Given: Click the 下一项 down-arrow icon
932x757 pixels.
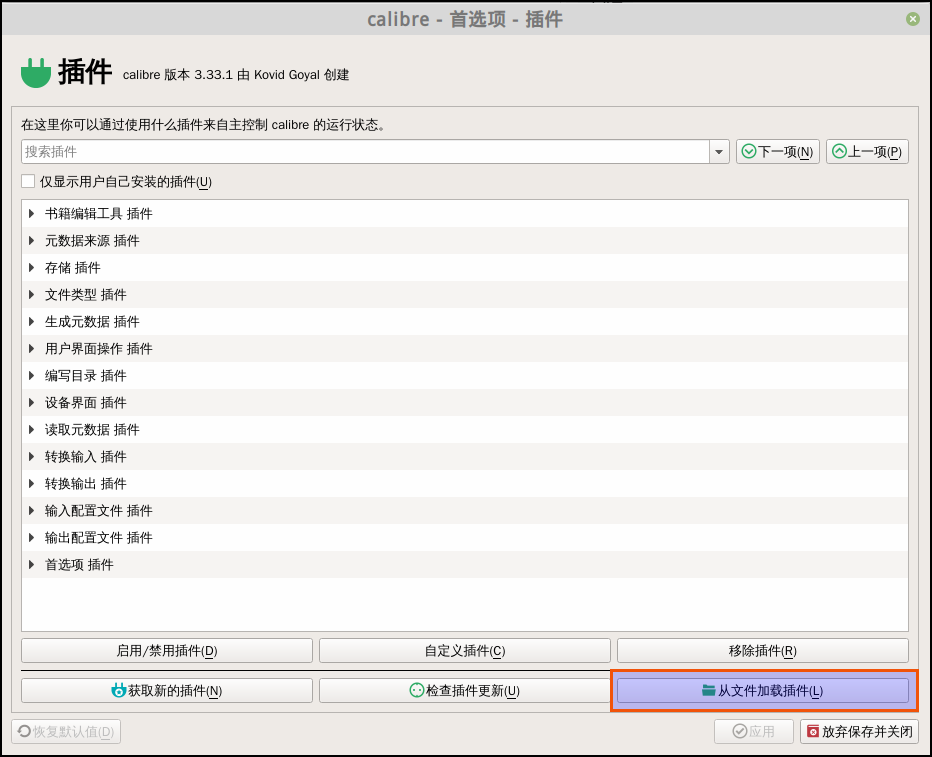Looking at the screenshot, I should tap(749, 152).
